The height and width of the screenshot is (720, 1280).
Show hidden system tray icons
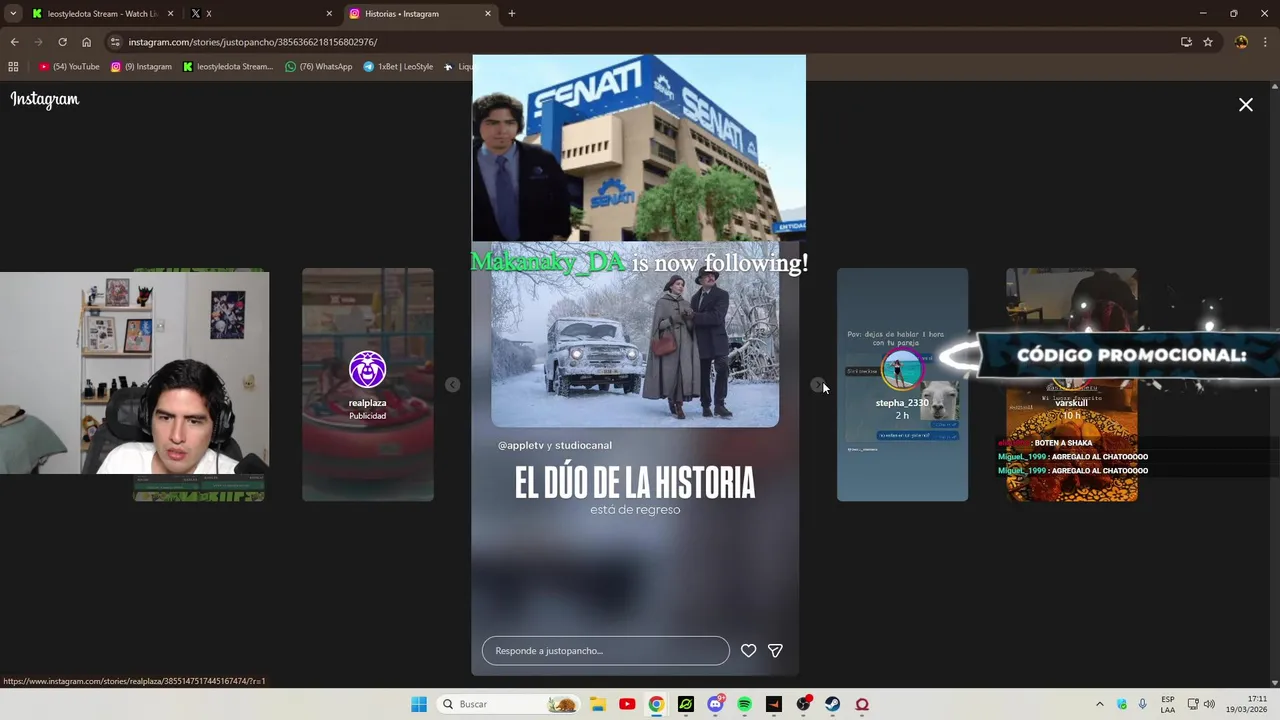click(1099, 704)
